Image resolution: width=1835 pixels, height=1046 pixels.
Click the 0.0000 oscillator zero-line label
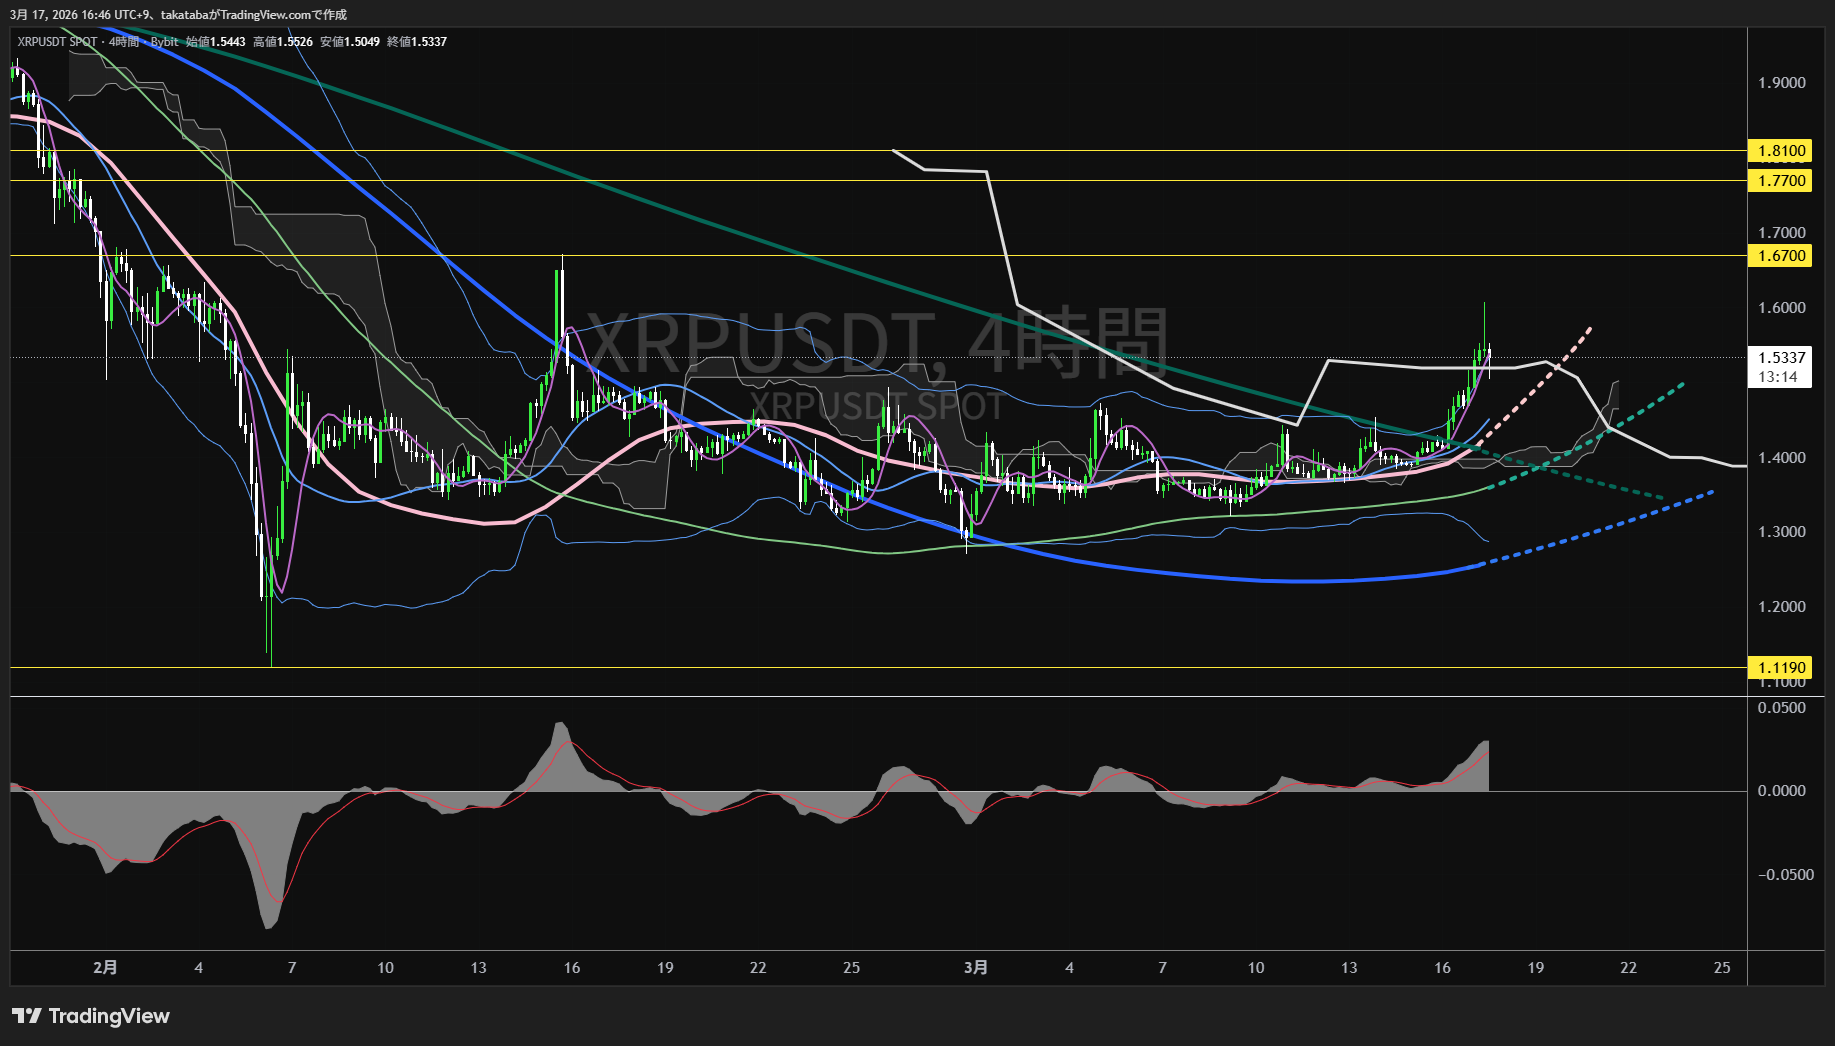coord(1781,791)
